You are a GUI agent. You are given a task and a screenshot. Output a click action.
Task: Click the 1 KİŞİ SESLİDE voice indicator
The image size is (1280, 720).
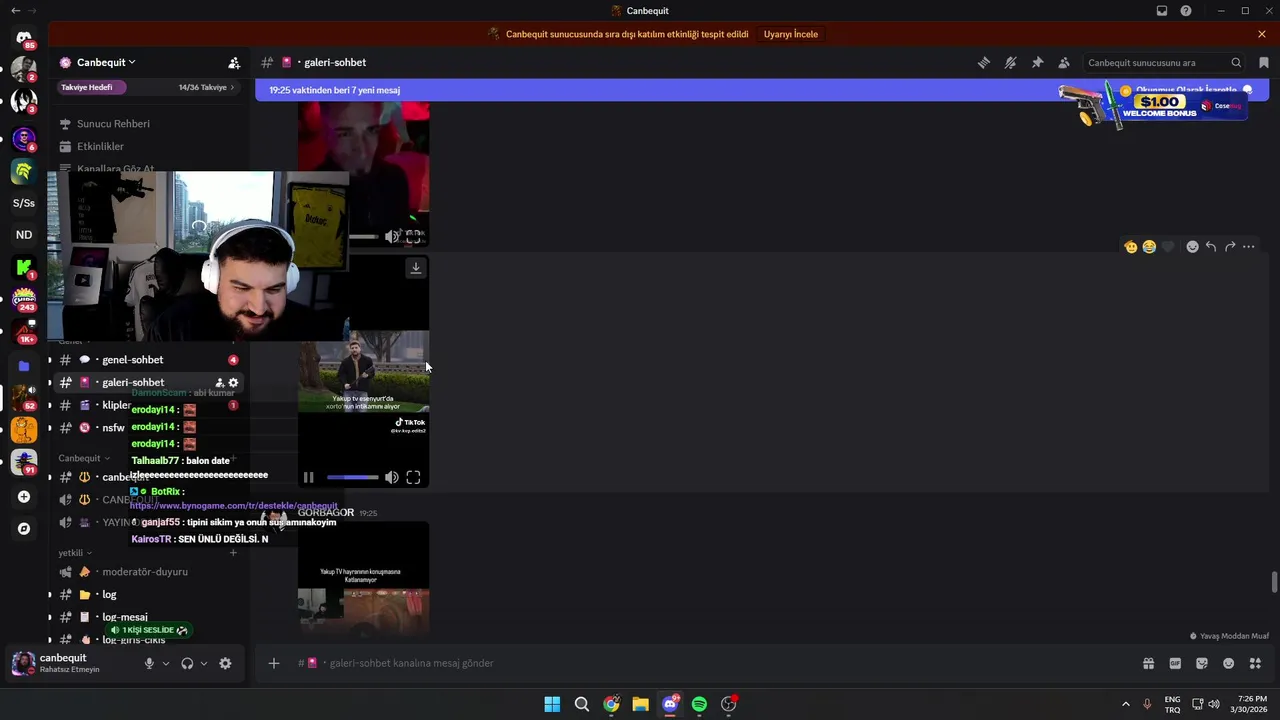pyautogui.click(x=148, y=630)
